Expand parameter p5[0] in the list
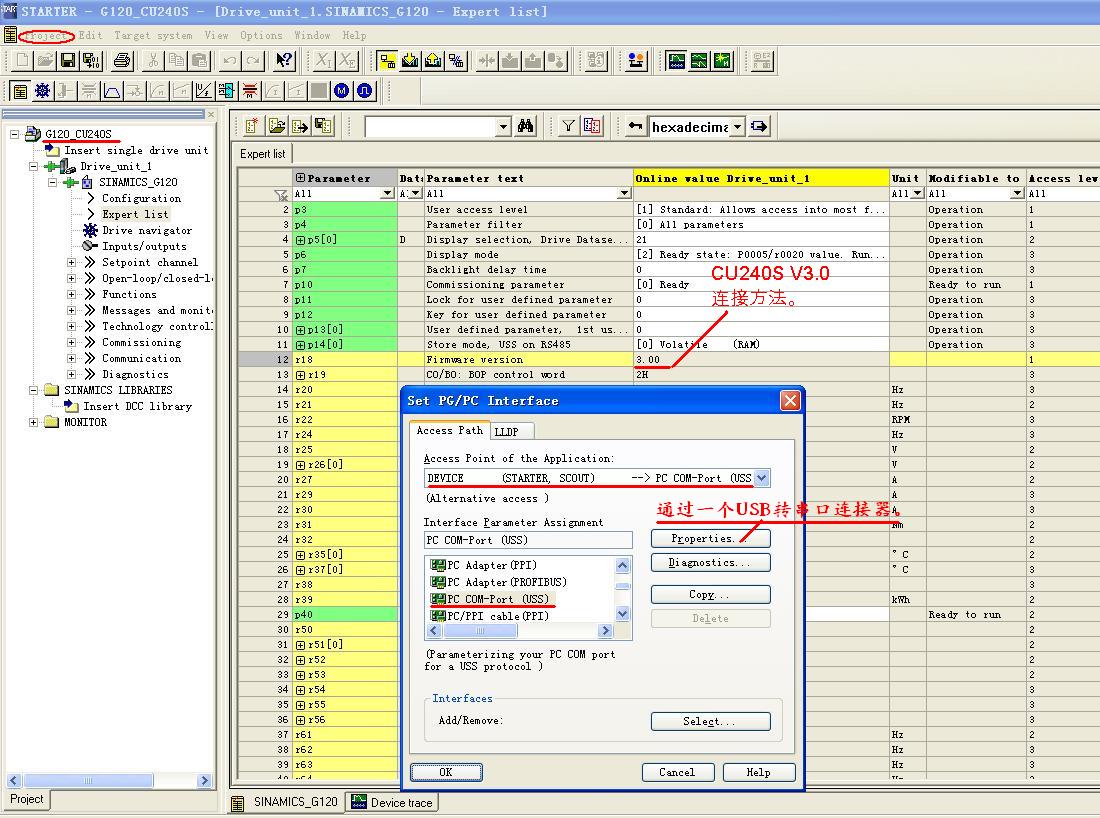 pyautogui.click(x=300, y=240)
